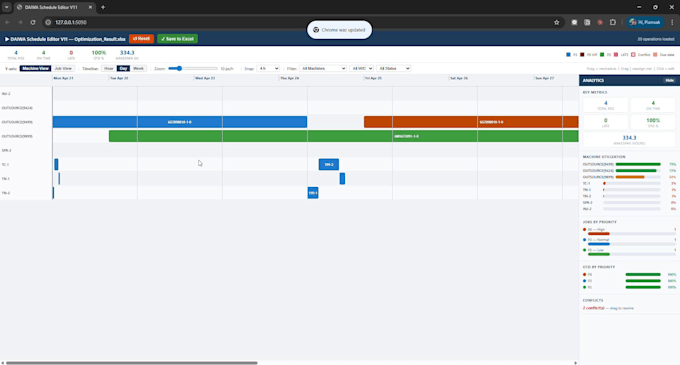Click the Mon Apr 21 date header

click(63, 78)
